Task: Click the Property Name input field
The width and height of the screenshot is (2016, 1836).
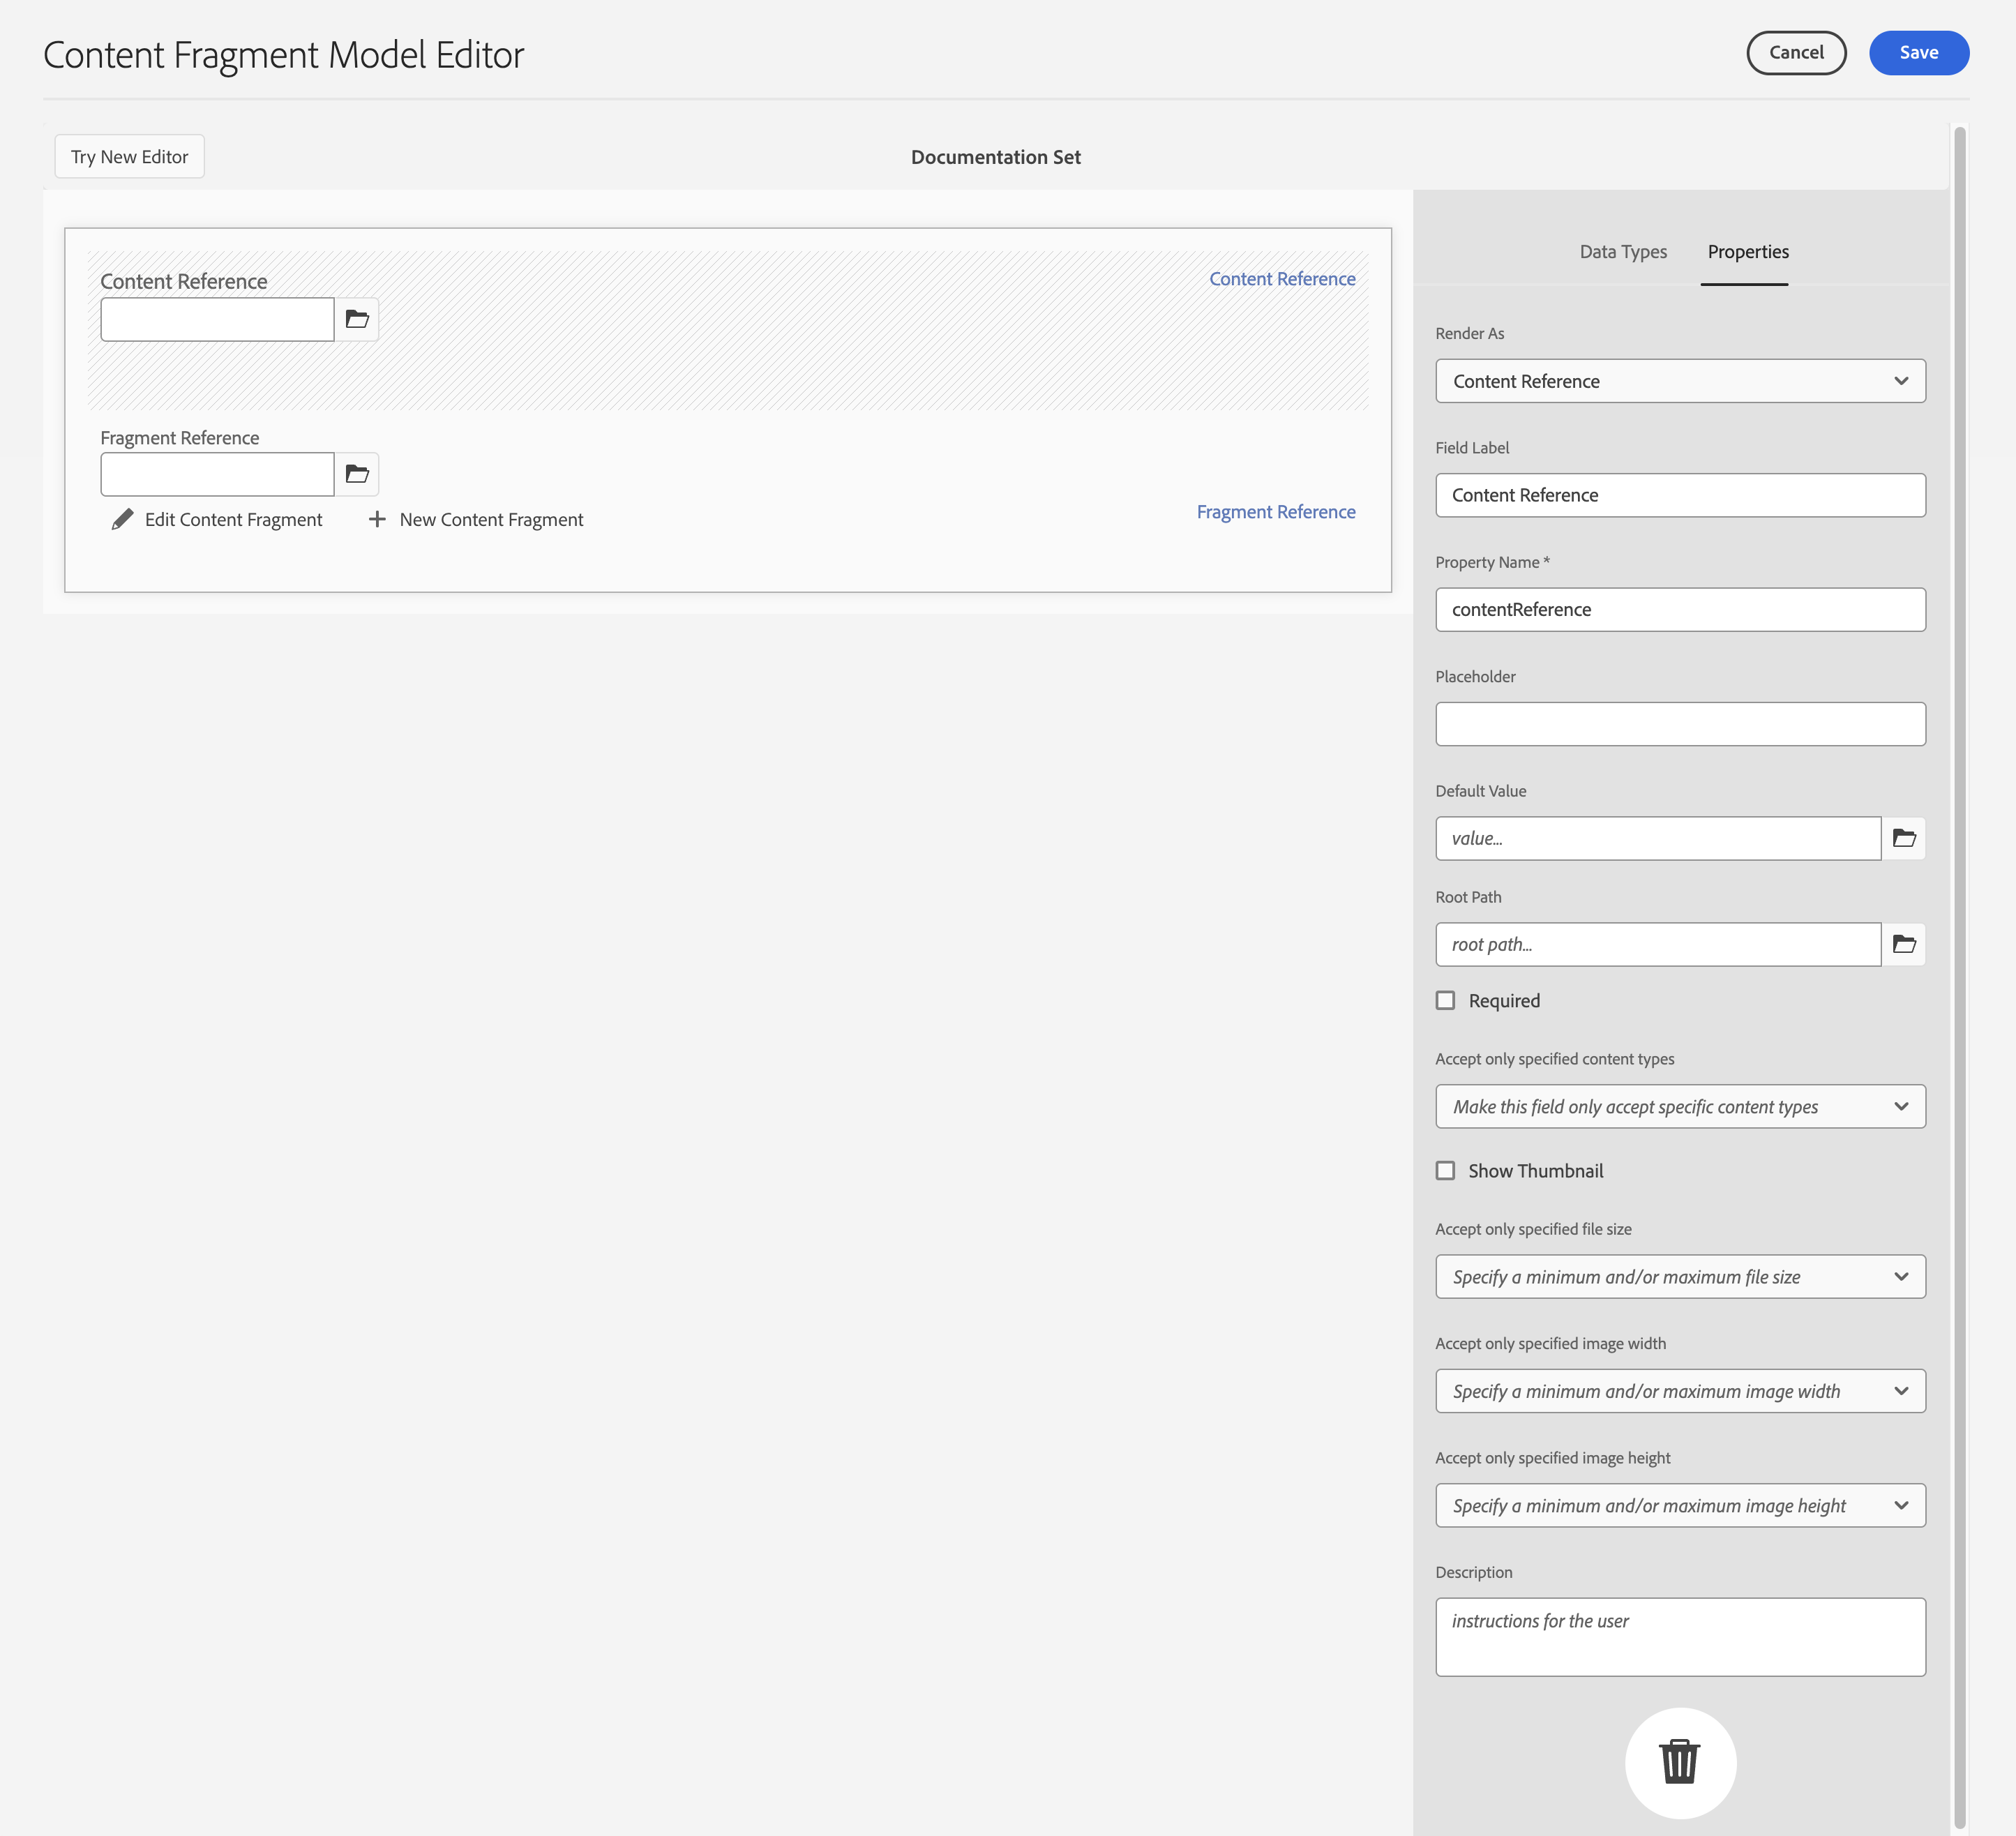Action: [x=1680, y=609]
